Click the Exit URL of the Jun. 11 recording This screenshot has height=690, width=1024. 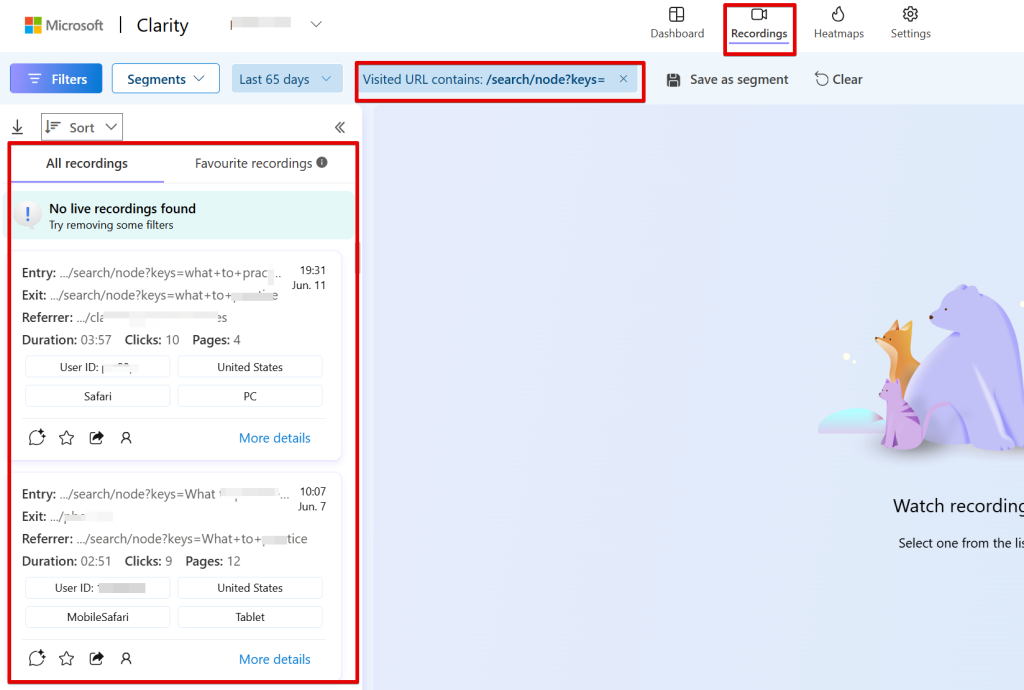[x=164, y=295]
